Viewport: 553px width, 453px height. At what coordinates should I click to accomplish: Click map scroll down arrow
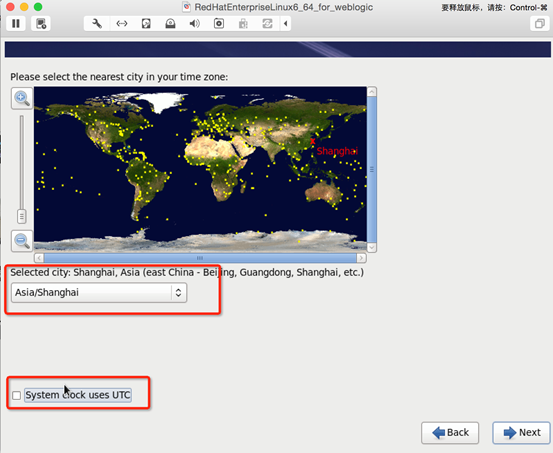coord(372,247)
